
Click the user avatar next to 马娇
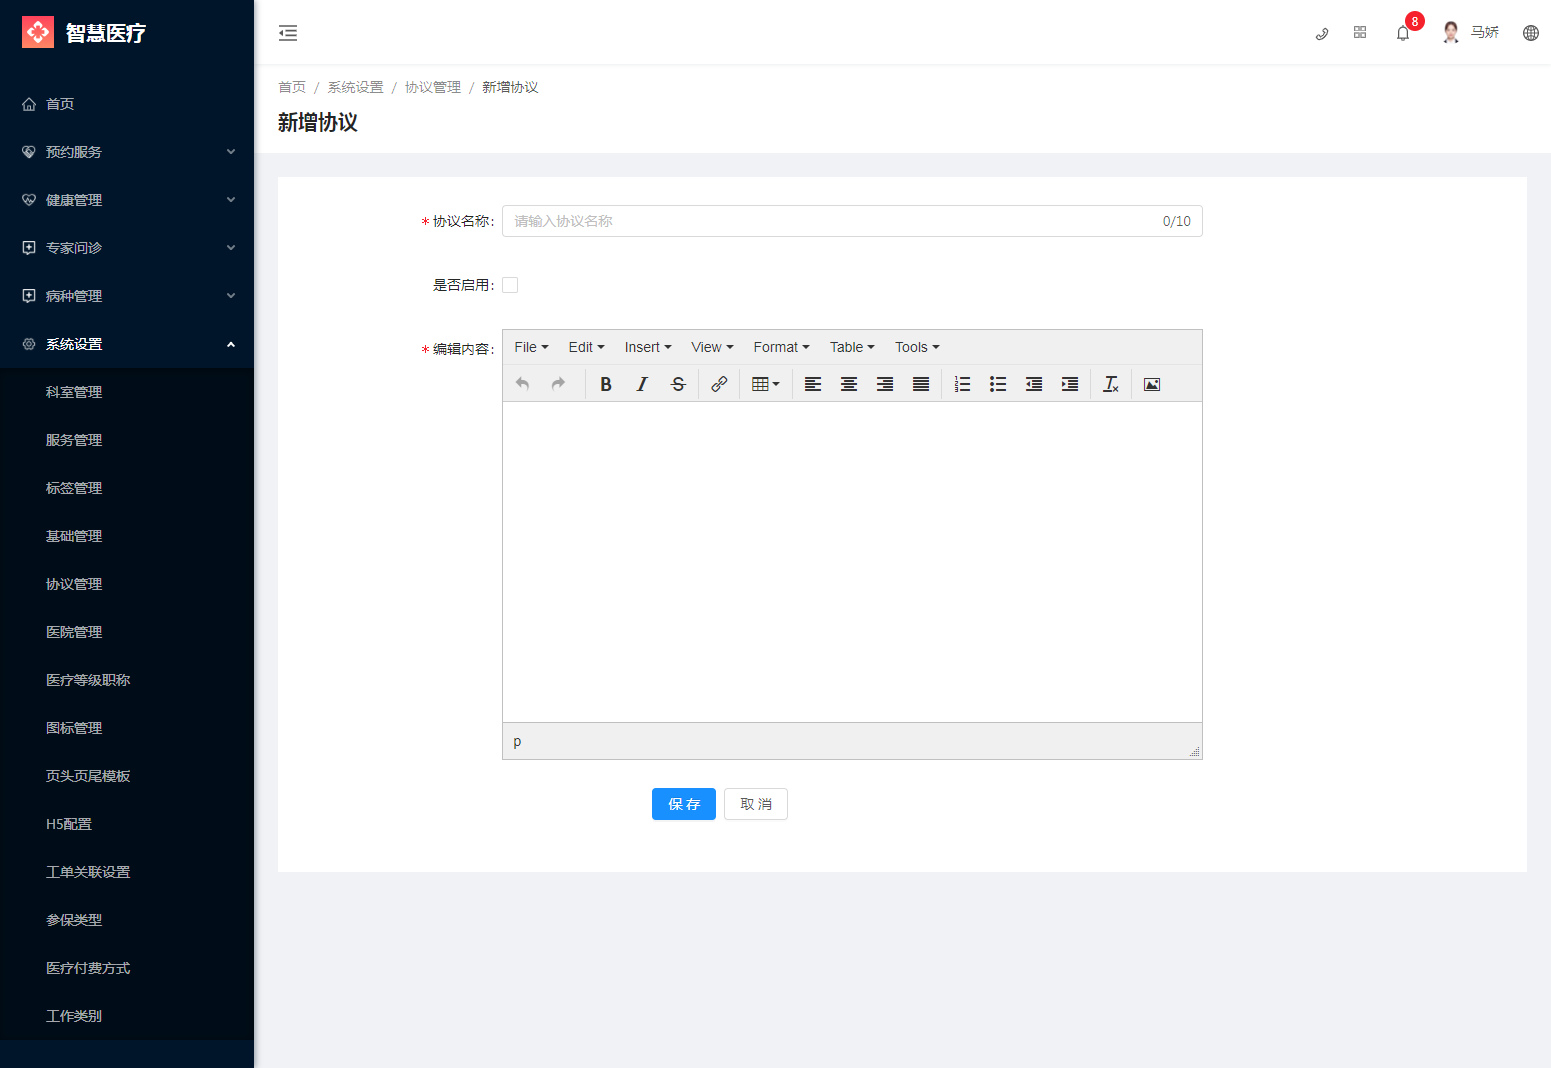(x=1451, y=33)
